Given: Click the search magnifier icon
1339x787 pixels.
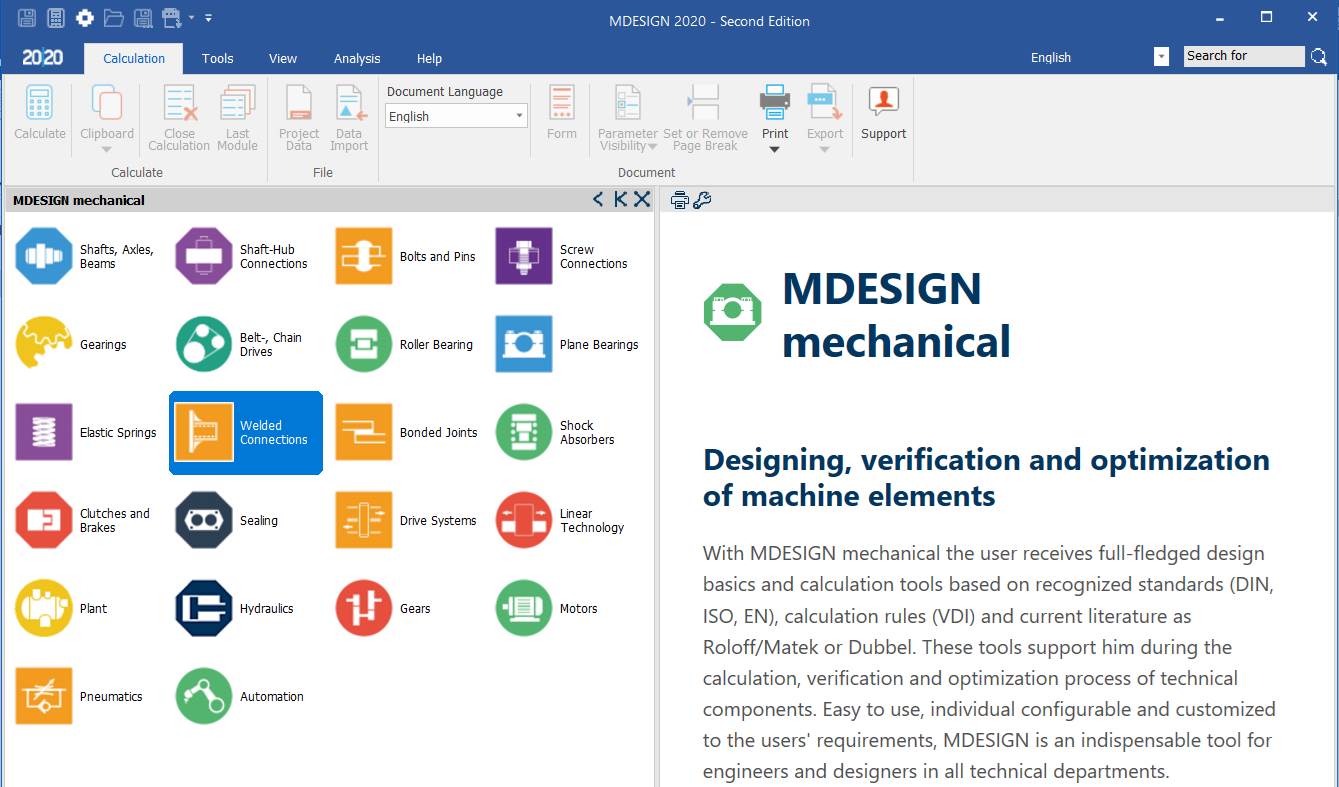Looking at the screenshot, I should pyautogui.click(x=1320, y=57).
